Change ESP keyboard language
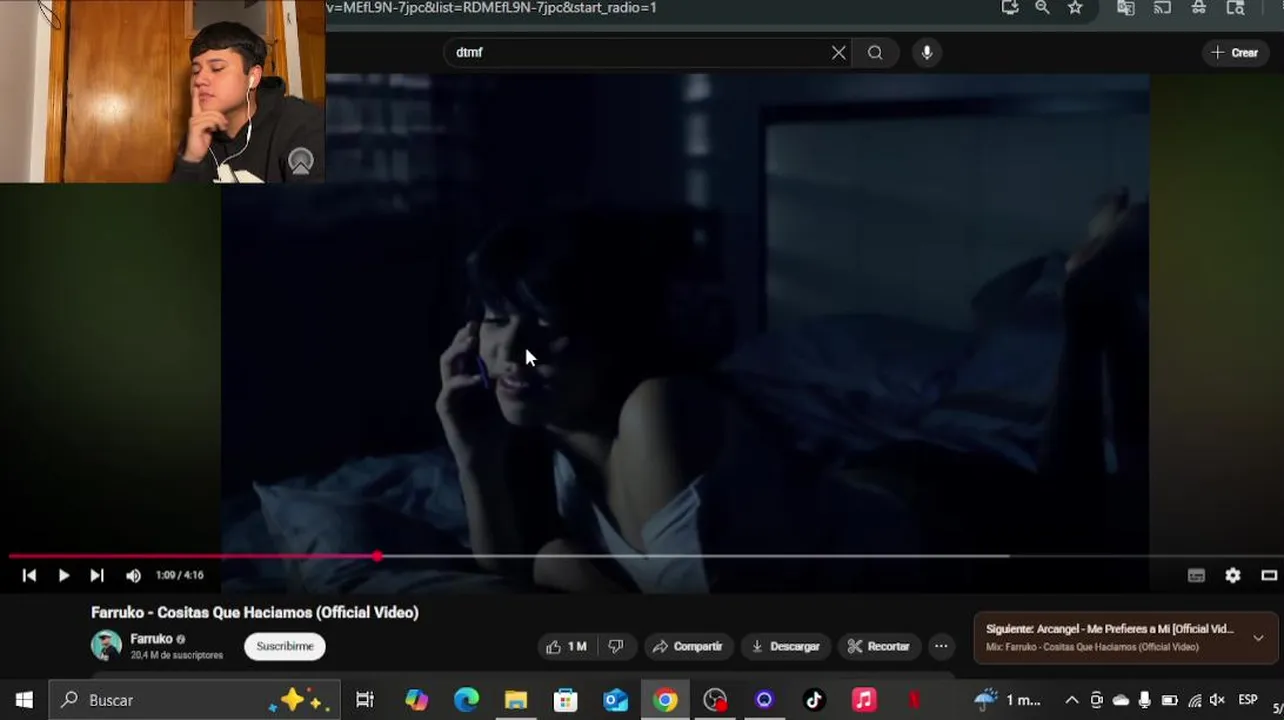This screenshot has height=720, width=1284. pyautogui.click(x=1248, y=700)
